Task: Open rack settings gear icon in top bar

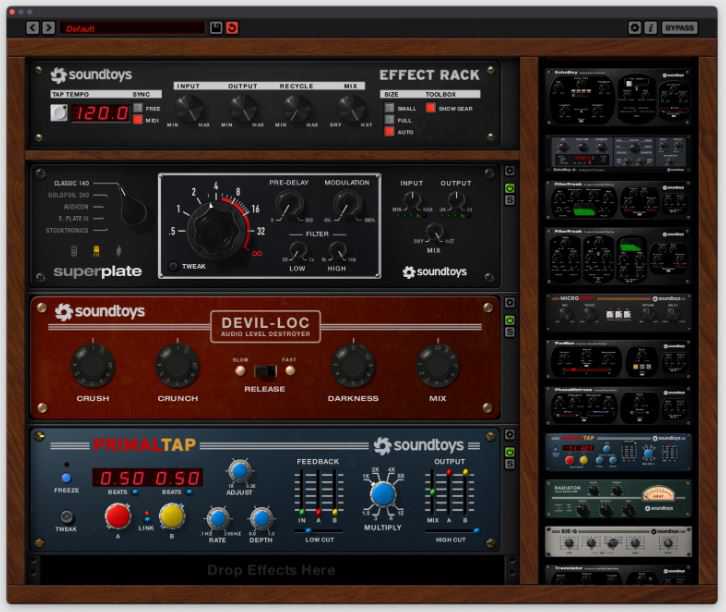Action: click(x=635, y=28)
